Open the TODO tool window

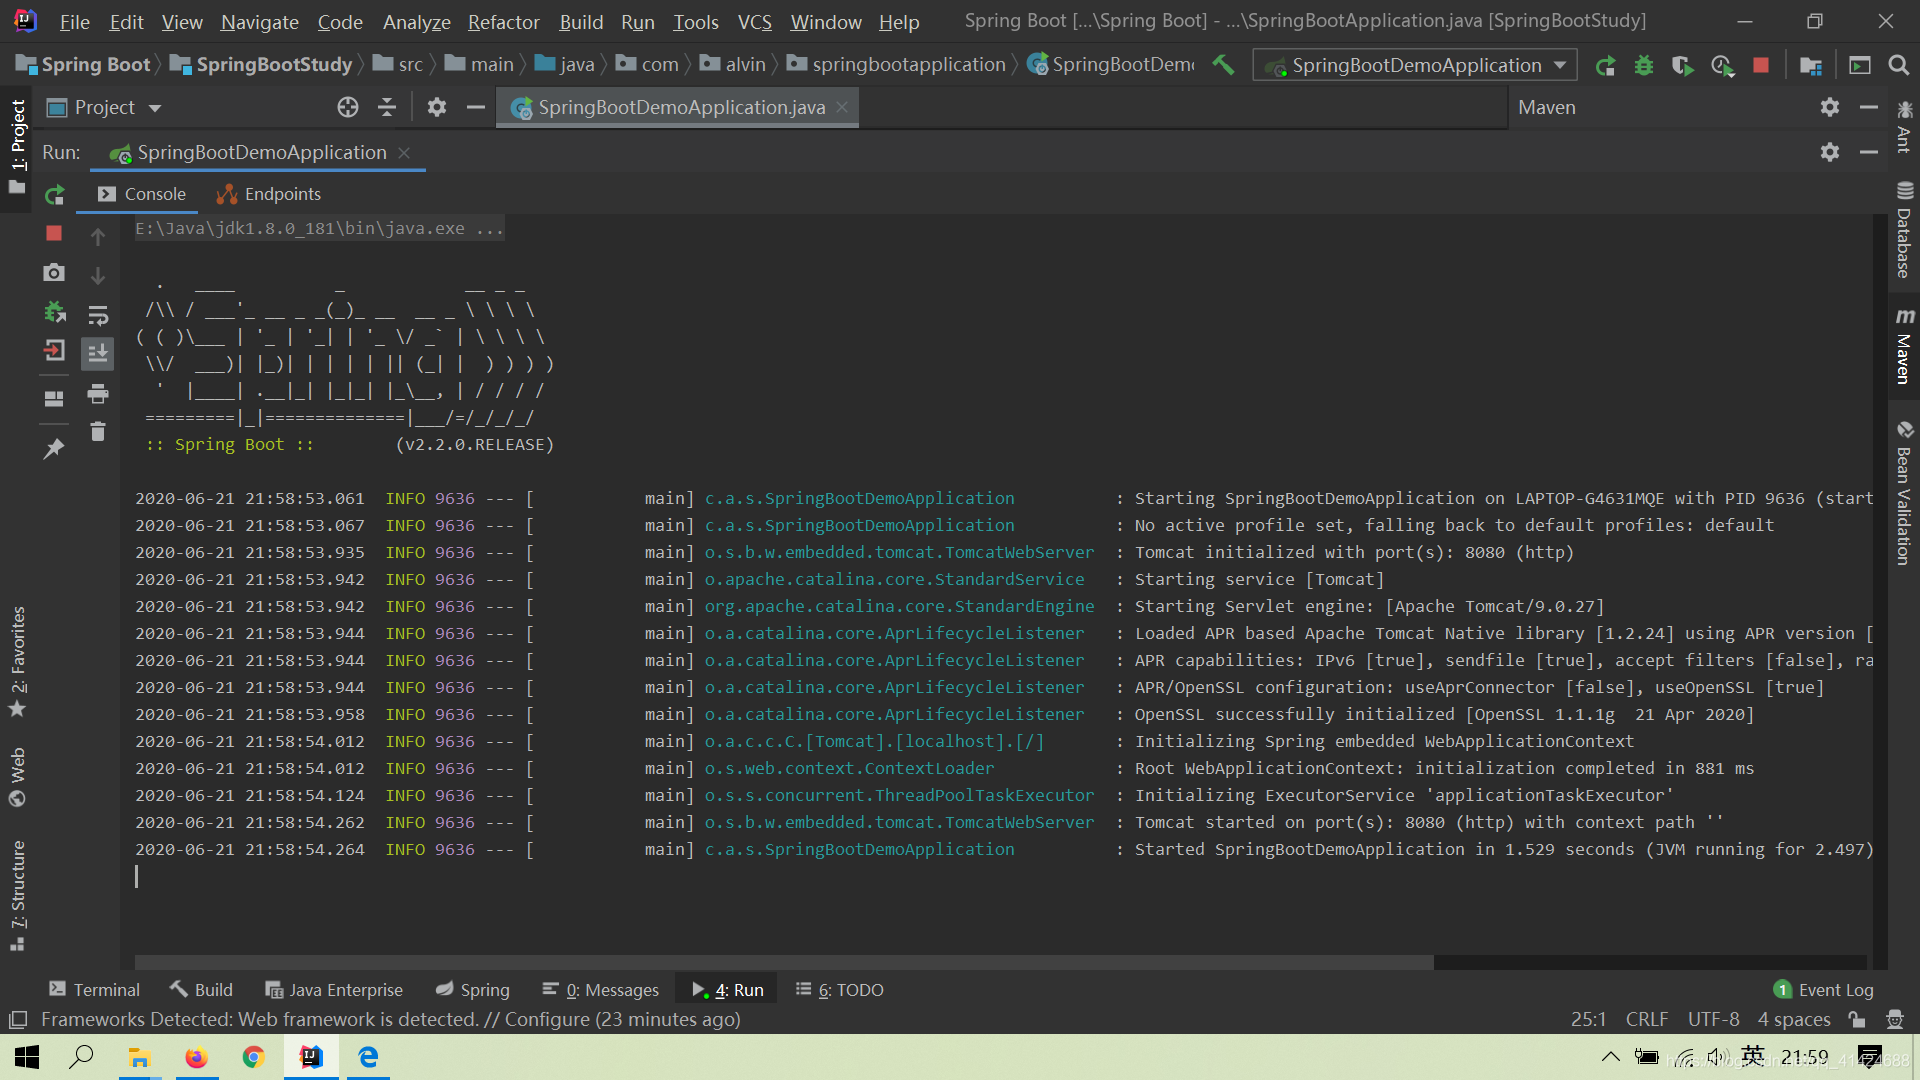click(839, 989)
